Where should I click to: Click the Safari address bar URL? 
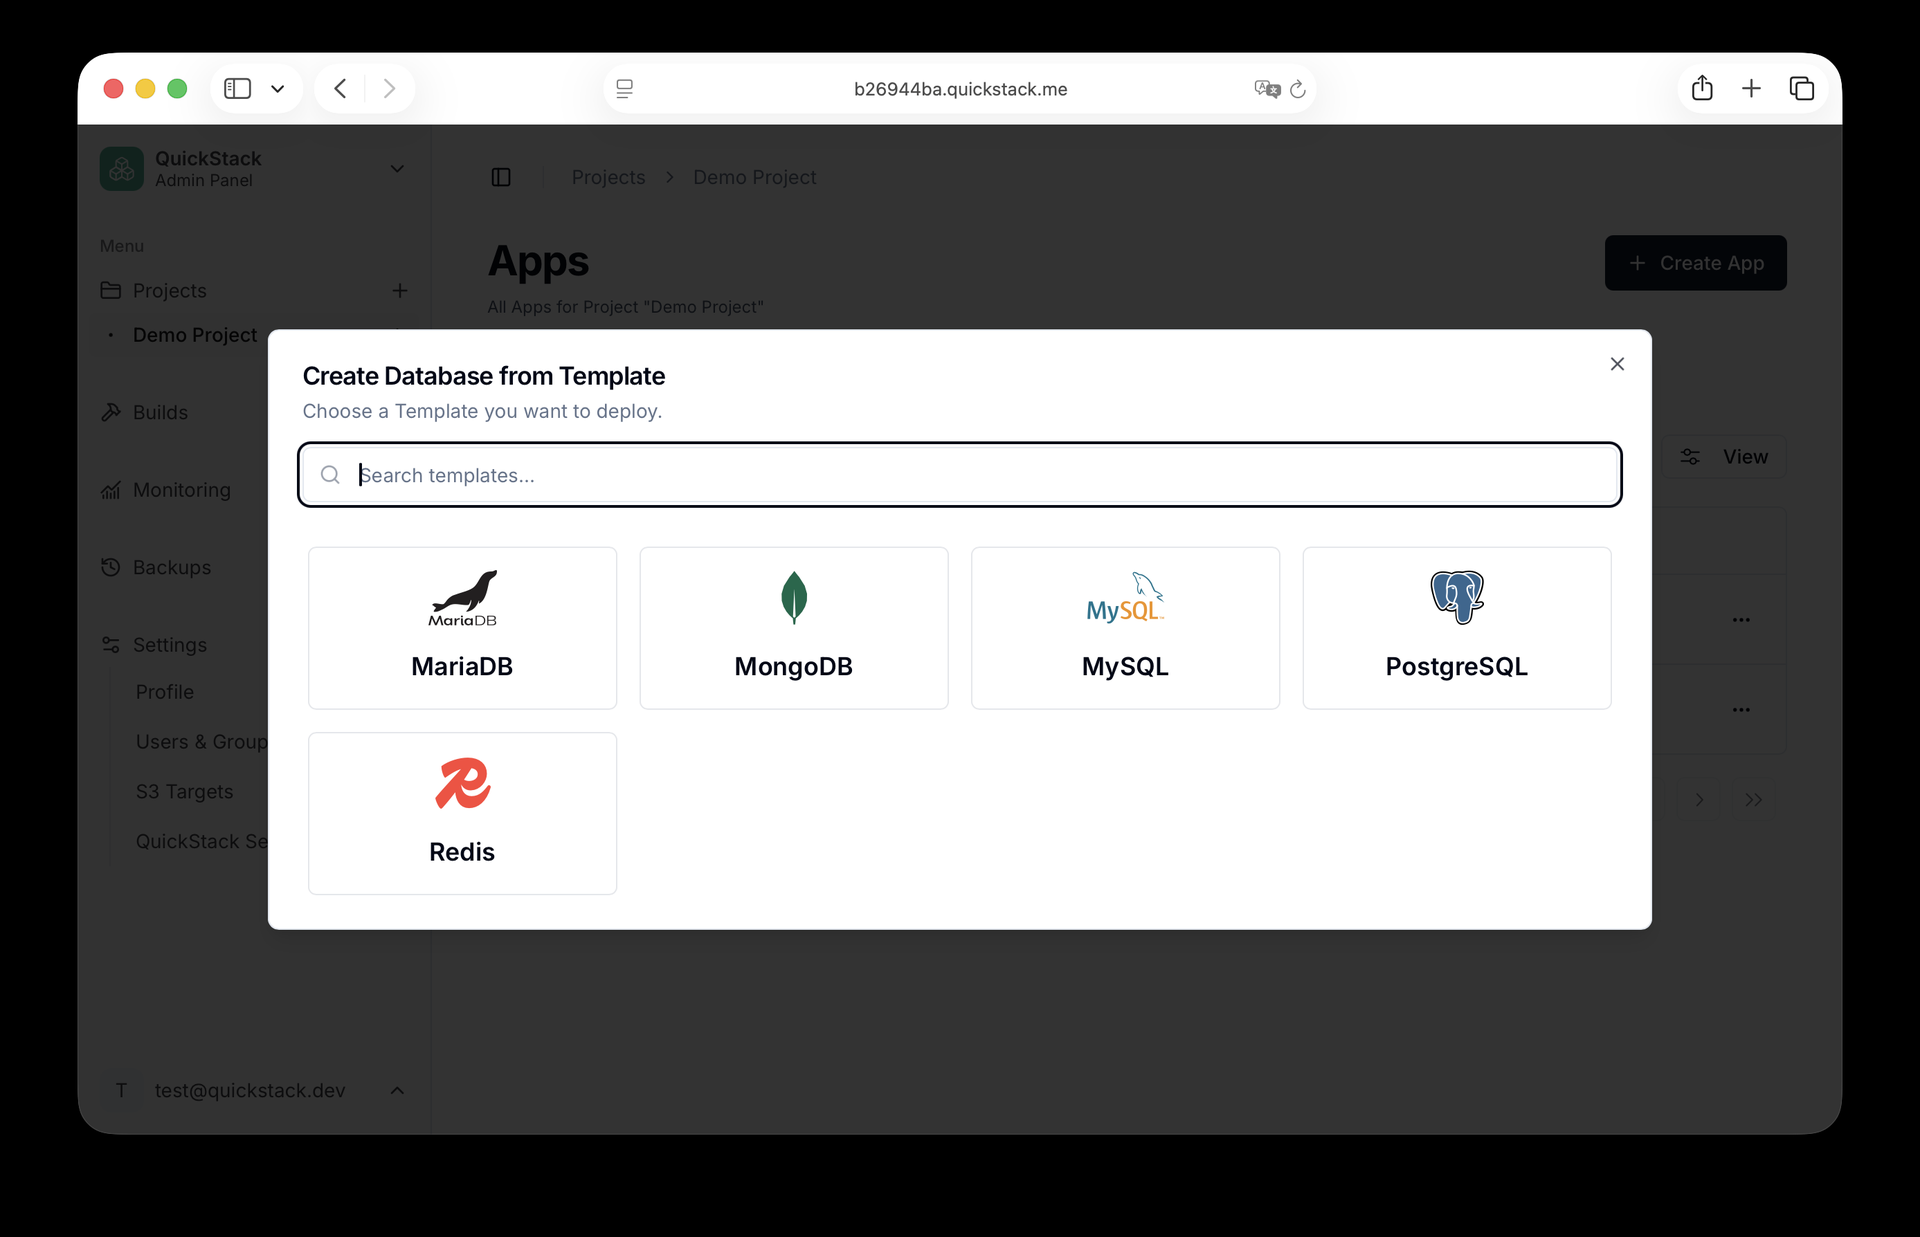(x=960, y=89)
